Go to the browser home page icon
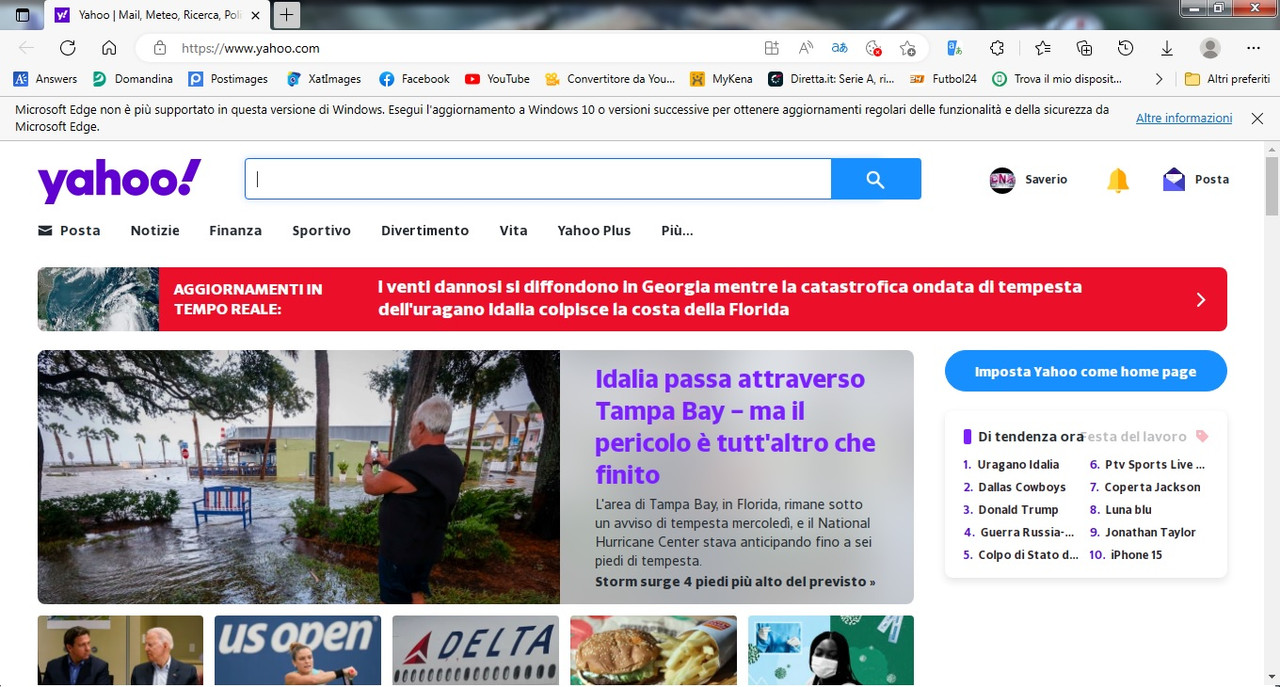1280x687 pixels. (109, 48)
